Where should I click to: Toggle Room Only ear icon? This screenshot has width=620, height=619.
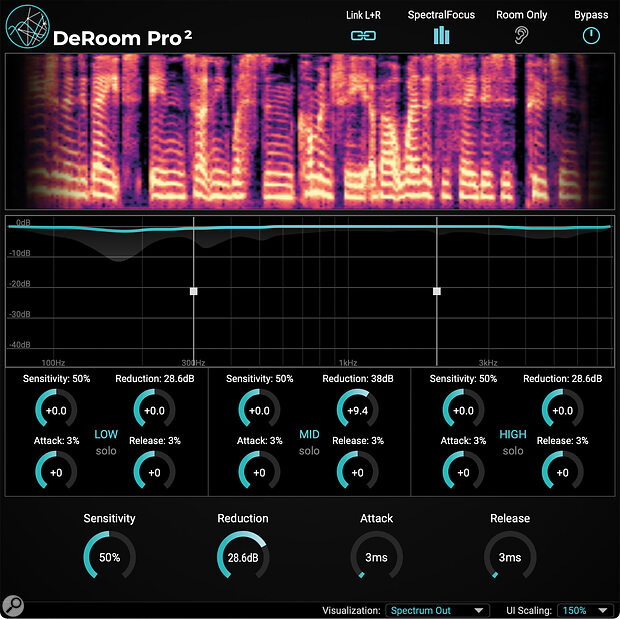[x=521, y=35]
